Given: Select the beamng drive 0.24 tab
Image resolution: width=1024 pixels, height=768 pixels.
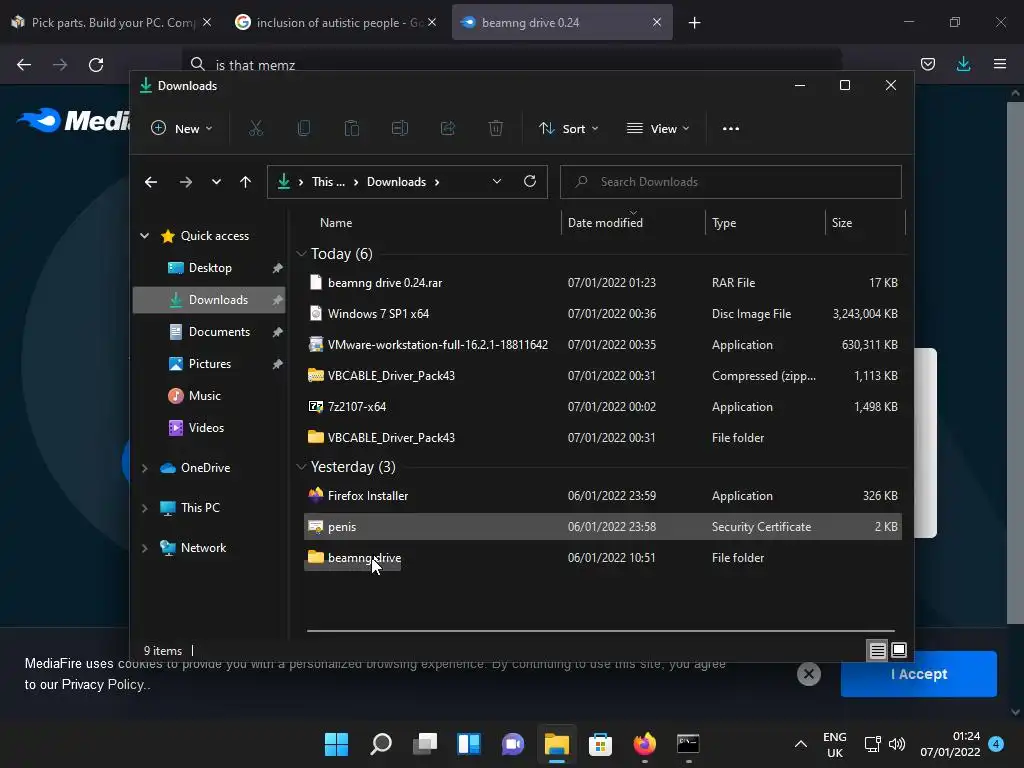Looking at the screenshot, I should (562, 23).
